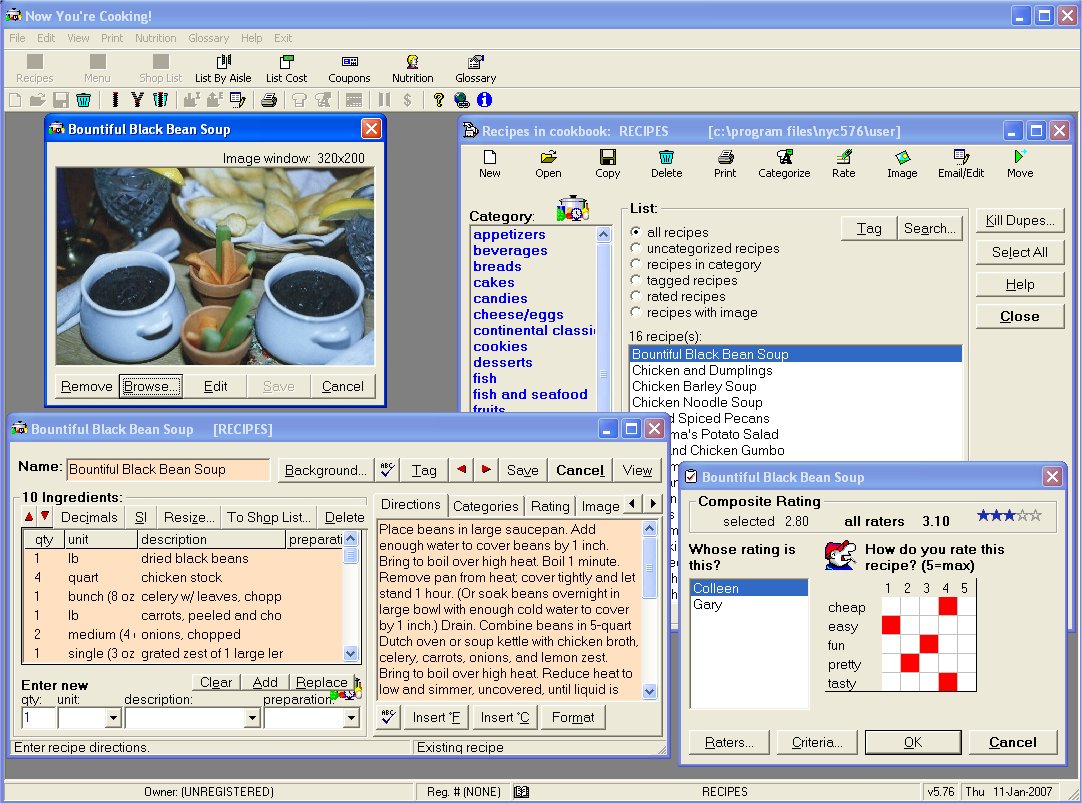Click the Nutrition toolbar icon
This screenshot has height=804, width=1082.
(x=413, y=66)
